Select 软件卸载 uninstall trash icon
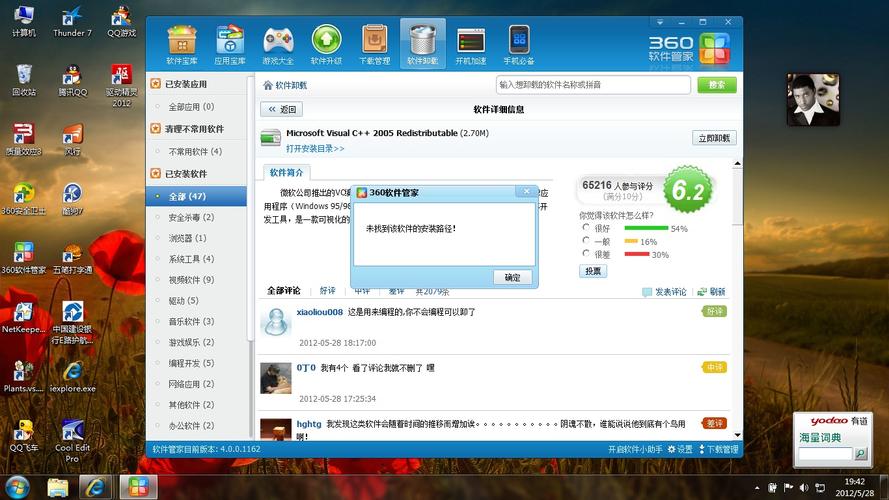 422,44
